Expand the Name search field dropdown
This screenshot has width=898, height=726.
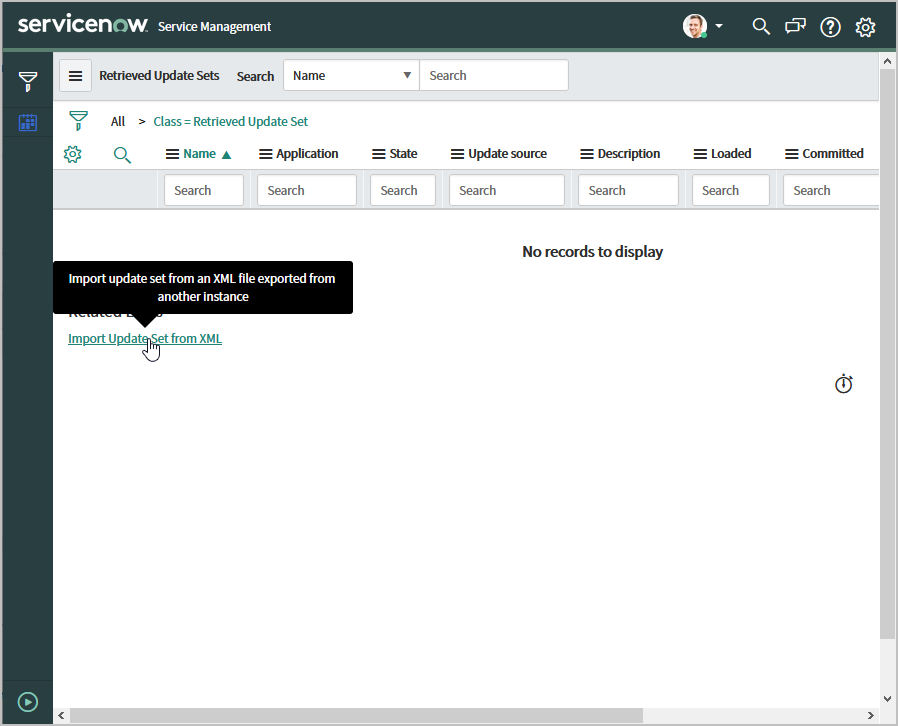(351, 75)
